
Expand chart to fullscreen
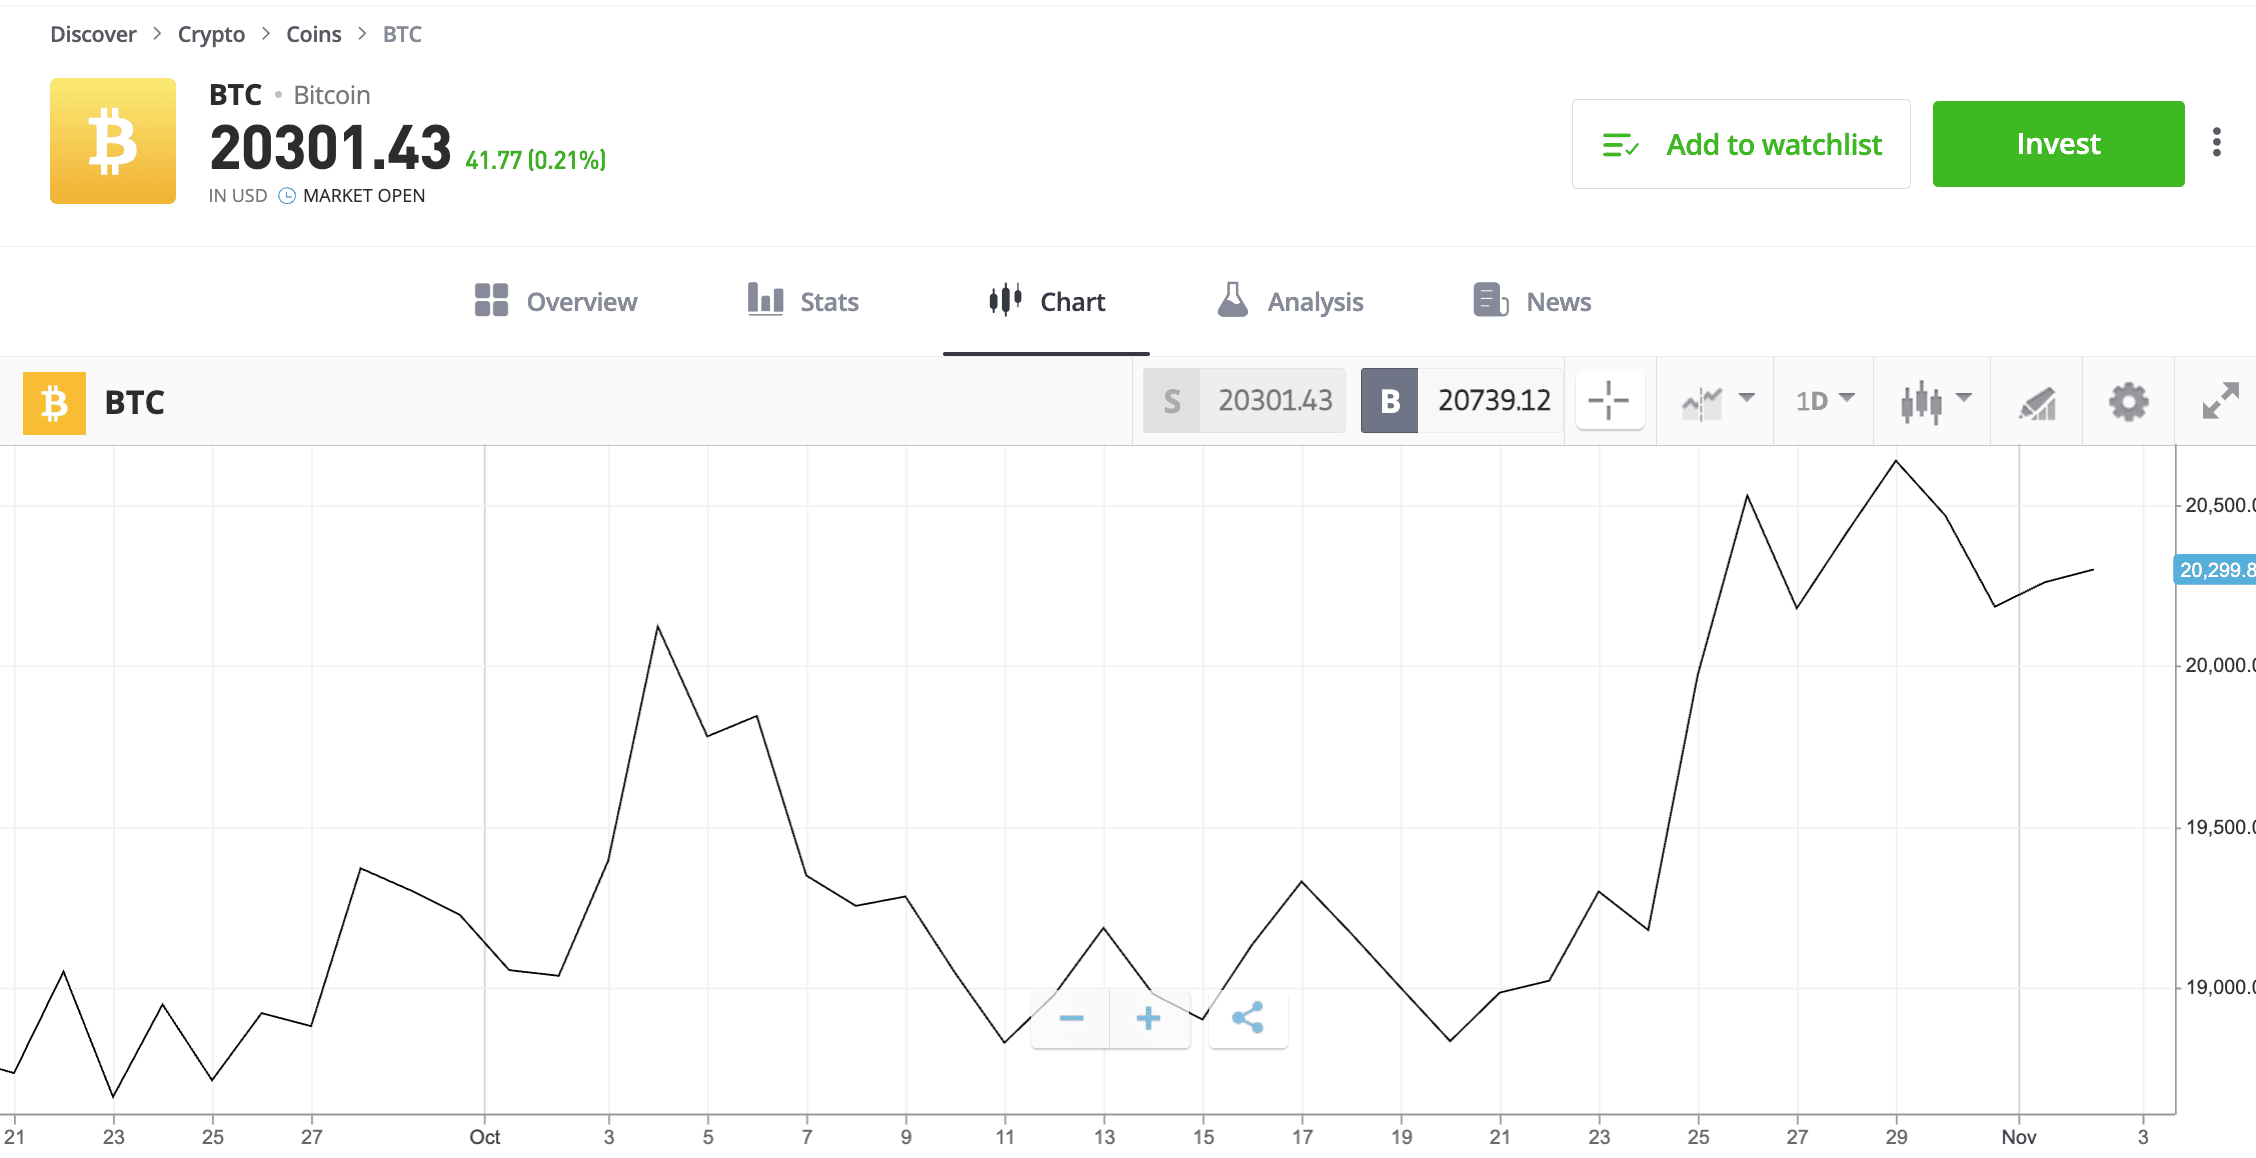[2220, 401]
